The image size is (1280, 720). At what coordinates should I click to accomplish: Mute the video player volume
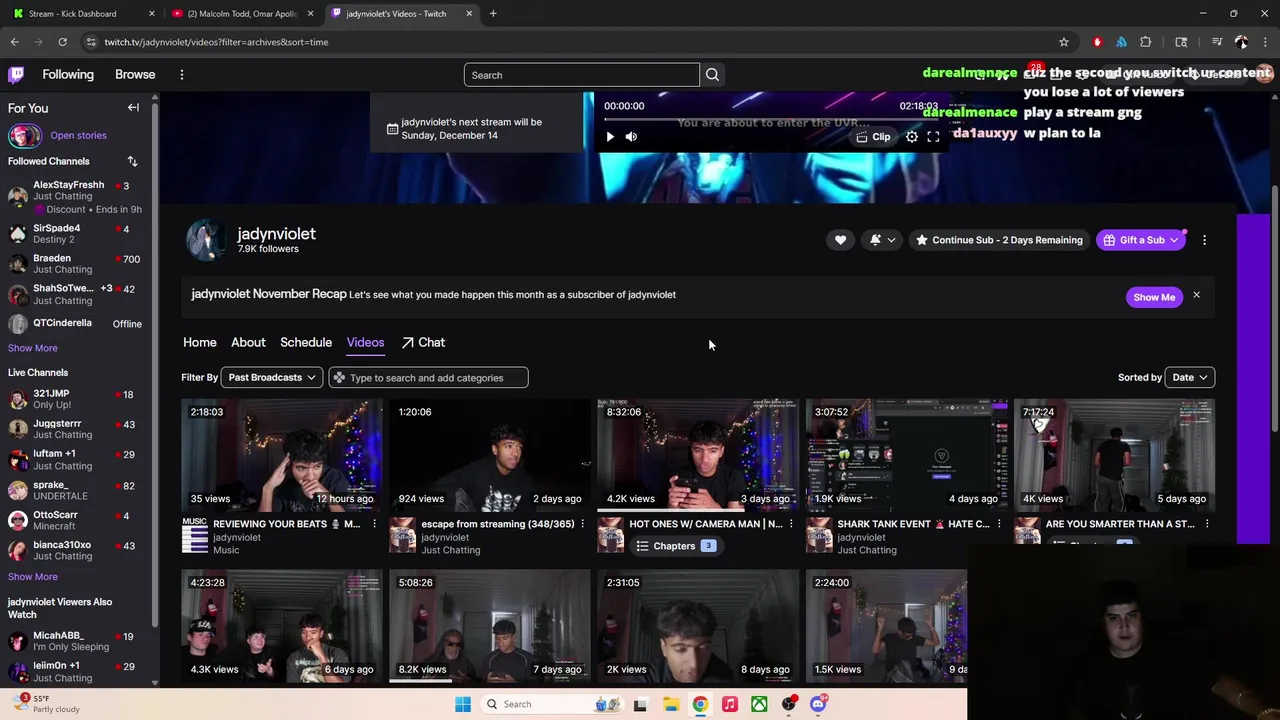pos(631,137)
